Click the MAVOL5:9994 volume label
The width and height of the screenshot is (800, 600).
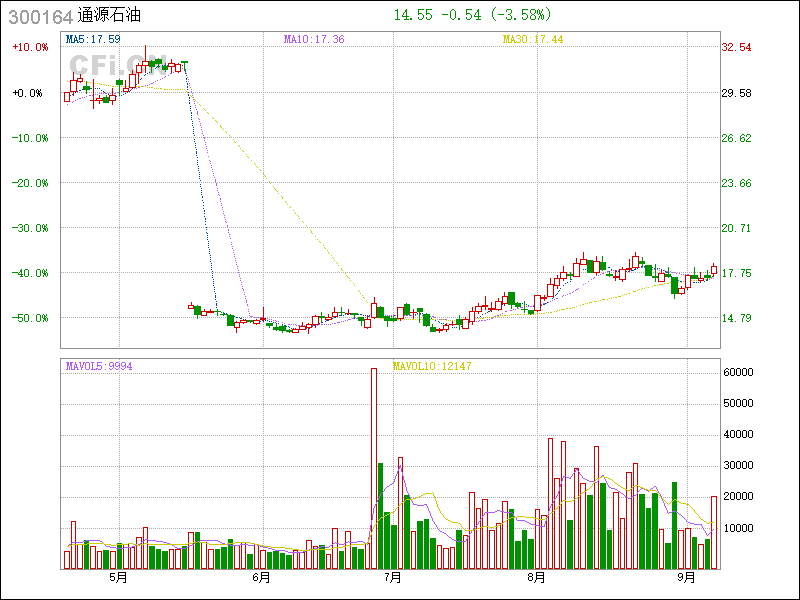click(99, 366)
